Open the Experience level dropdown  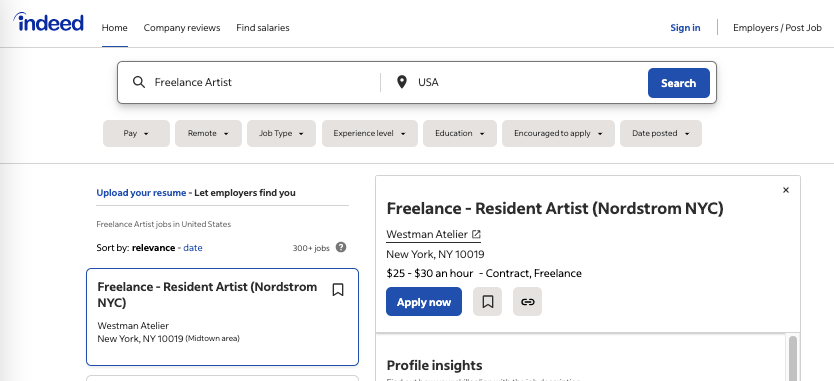pyautogui.click(x=370, y=134)
